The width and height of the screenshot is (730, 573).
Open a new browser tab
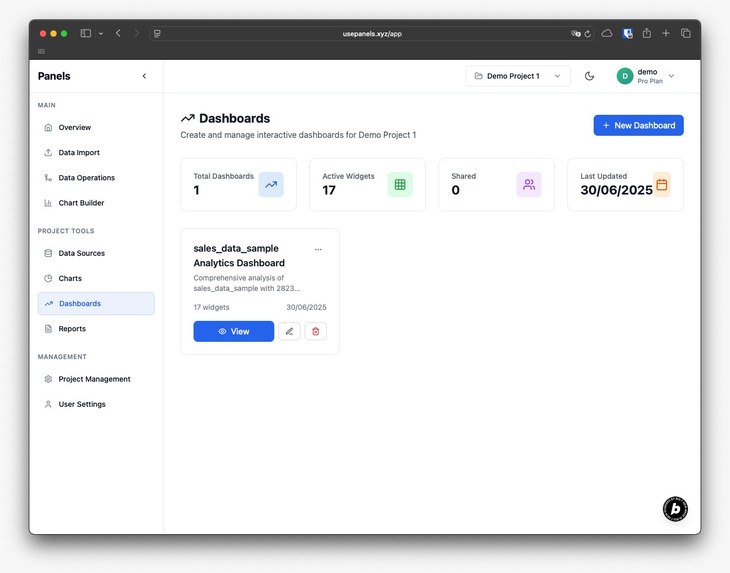[x=666, y=33]
